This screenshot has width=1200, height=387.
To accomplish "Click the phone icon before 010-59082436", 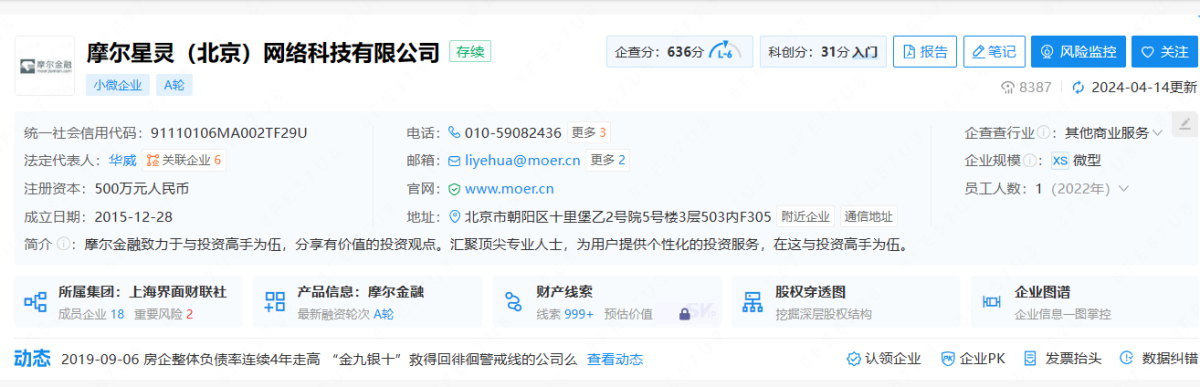I will [454, 132].
